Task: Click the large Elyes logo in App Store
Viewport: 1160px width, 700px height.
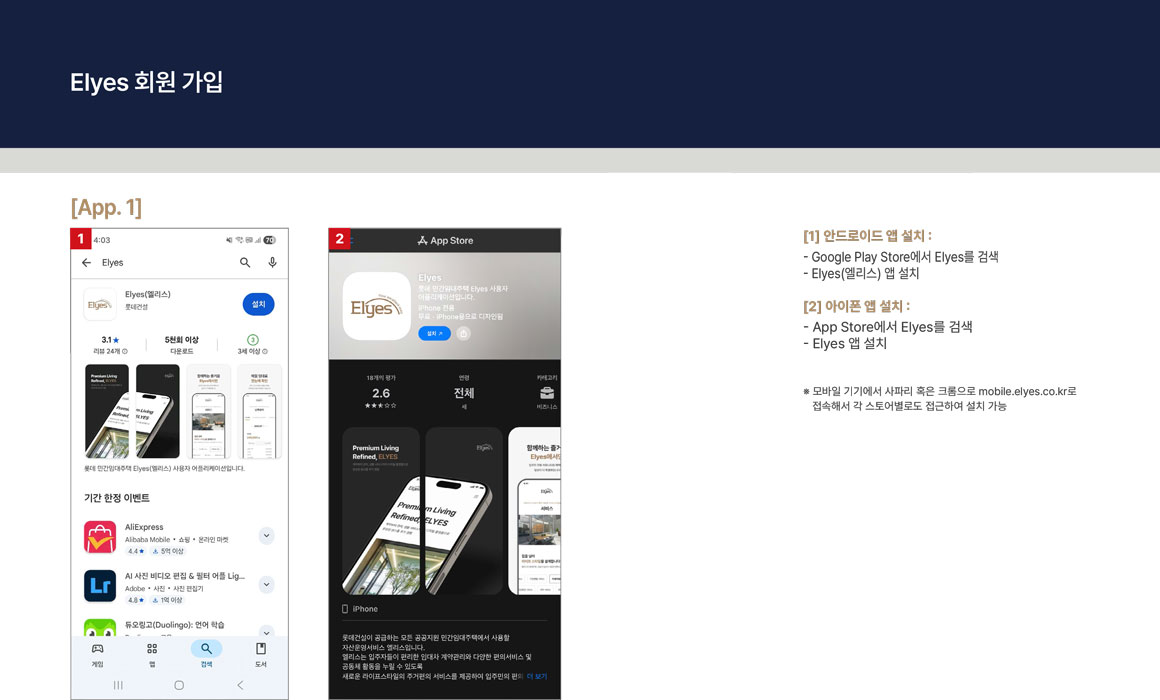Action: tap(376, 306)
